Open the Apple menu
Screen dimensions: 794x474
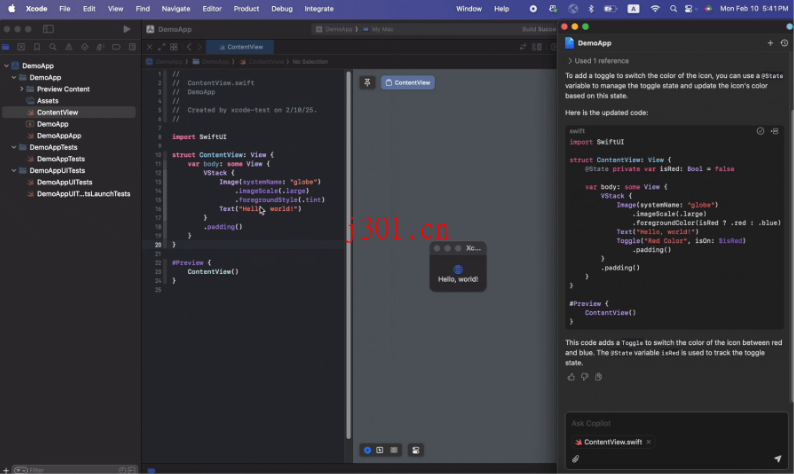(11, 9)
